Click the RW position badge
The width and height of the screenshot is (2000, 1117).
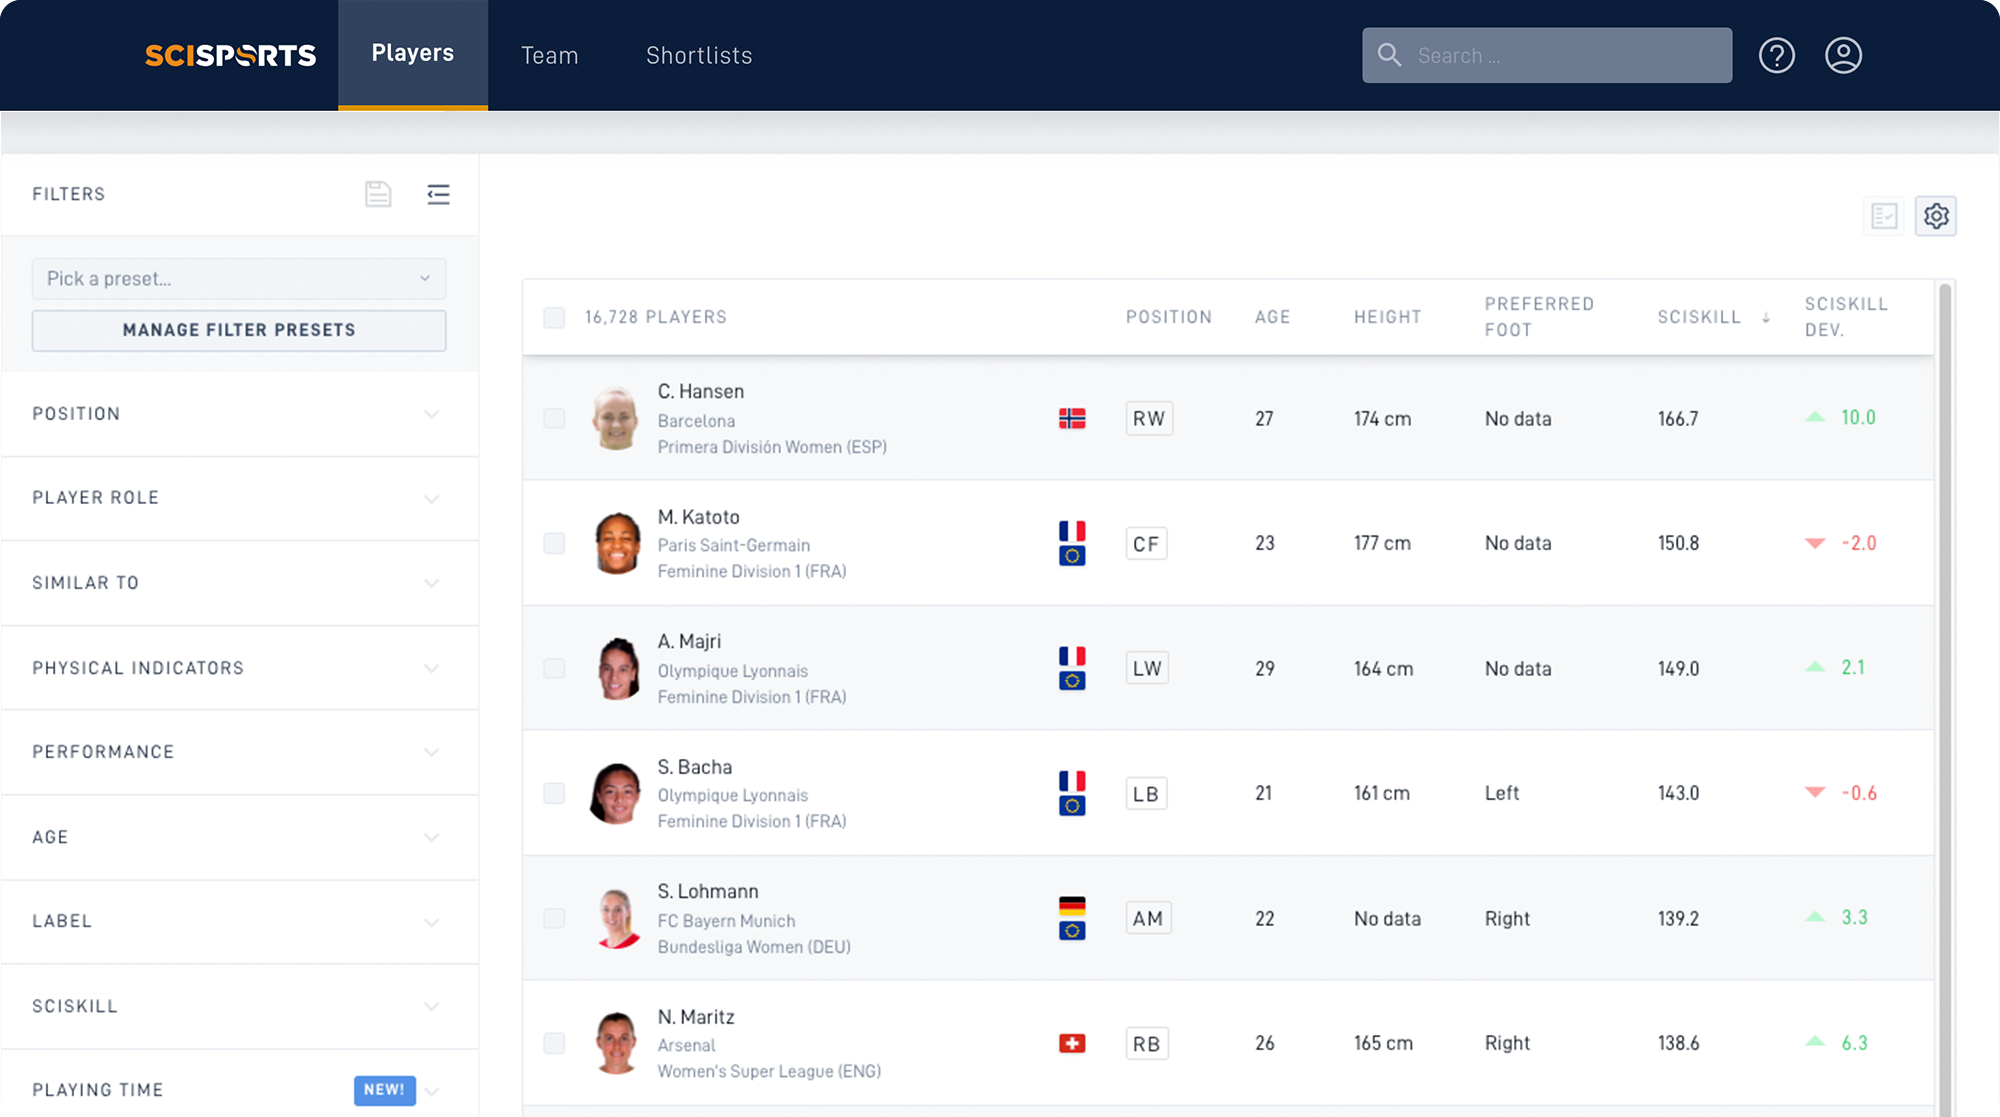(1149, 418)
